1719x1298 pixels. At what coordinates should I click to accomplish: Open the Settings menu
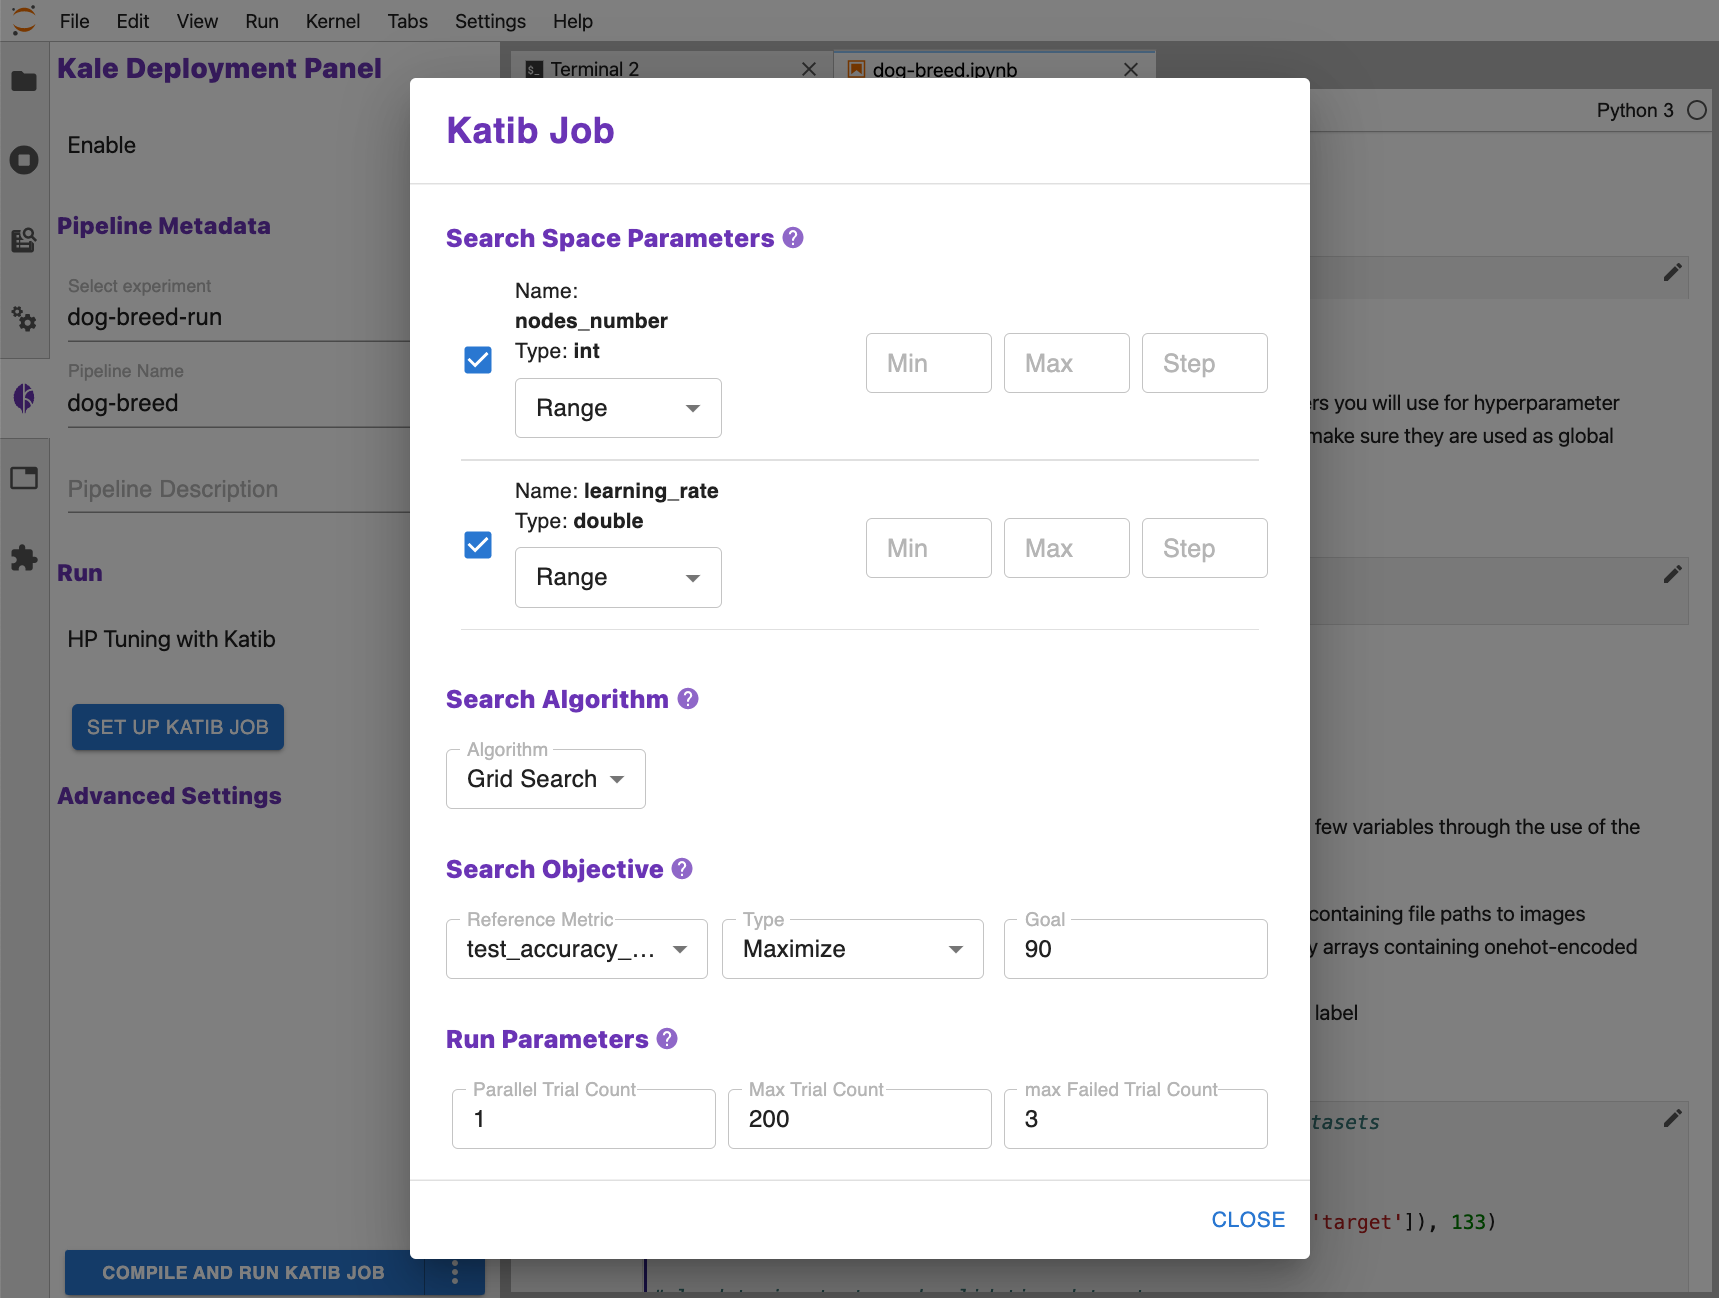coord(490,21)
